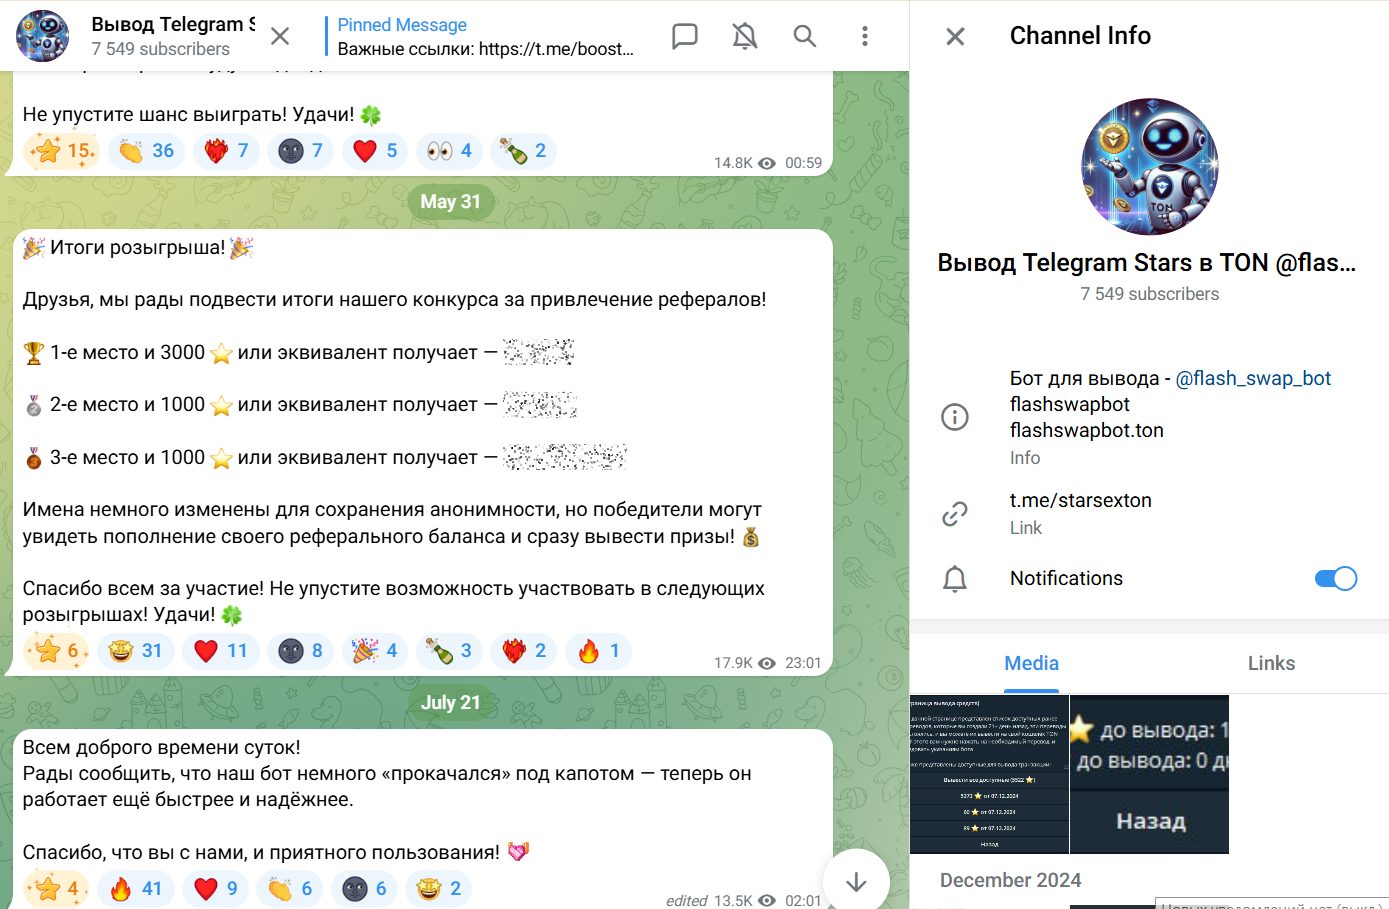Click the muted bell icon in chat header

(x=745, y=36)
